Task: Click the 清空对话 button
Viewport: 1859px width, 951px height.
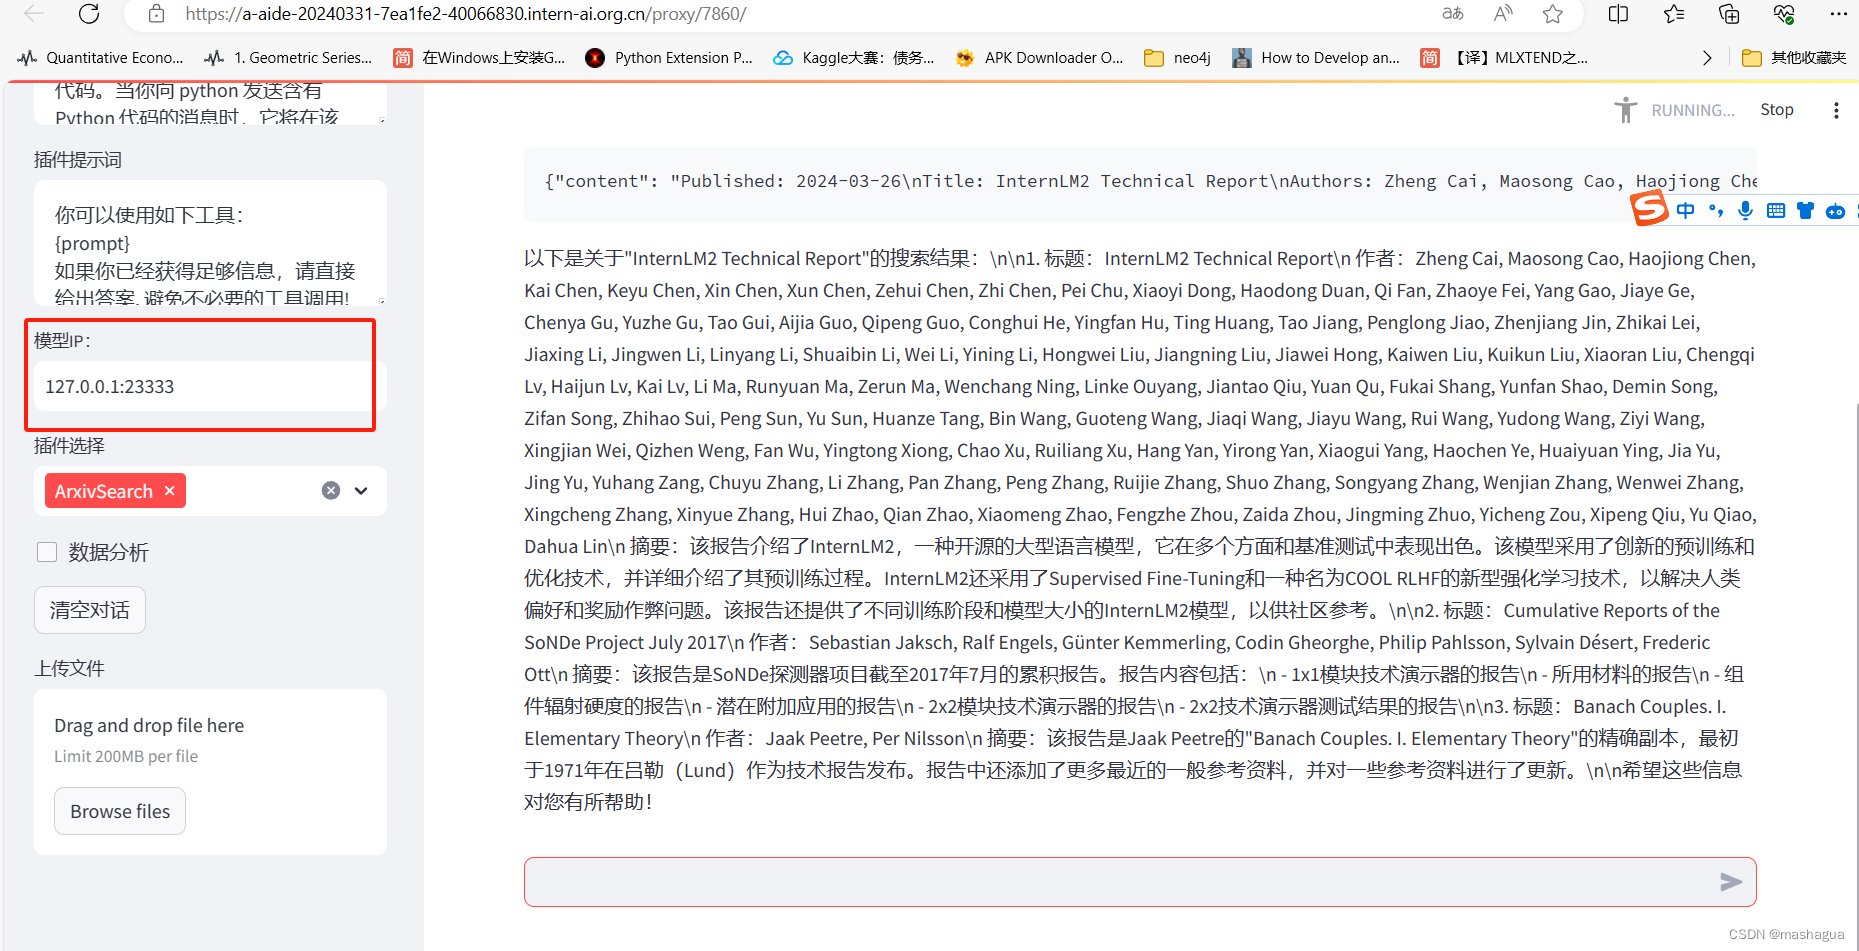Action: coord(90,610)
